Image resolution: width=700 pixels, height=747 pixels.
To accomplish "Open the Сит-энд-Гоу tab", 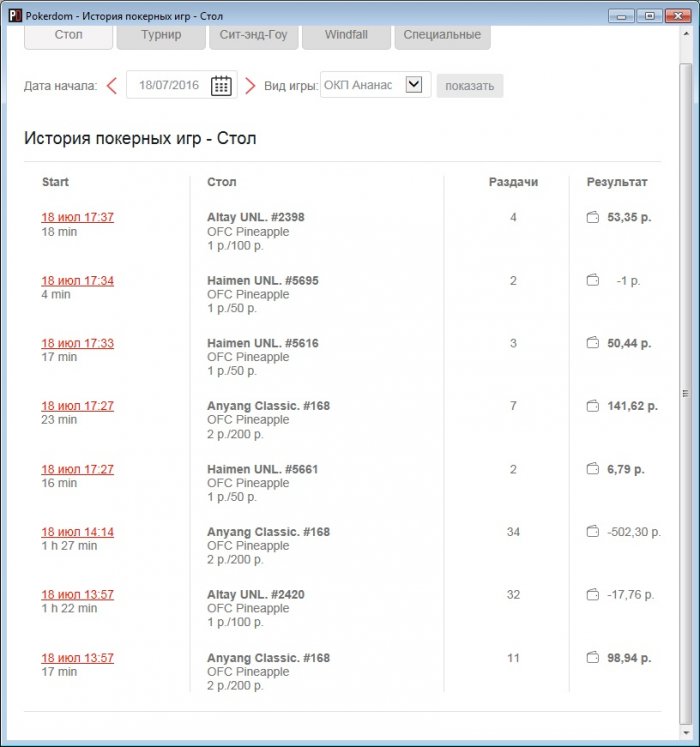I will pos(254,36).
